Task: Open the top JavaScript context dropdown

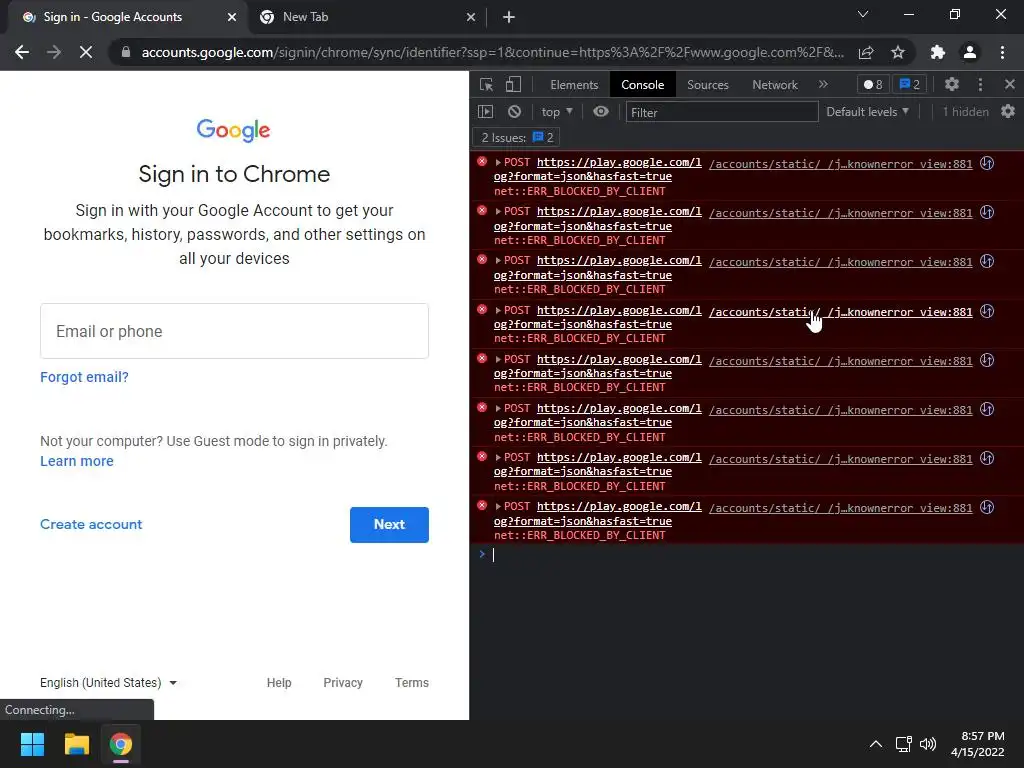Action: (x=556, y=112)
